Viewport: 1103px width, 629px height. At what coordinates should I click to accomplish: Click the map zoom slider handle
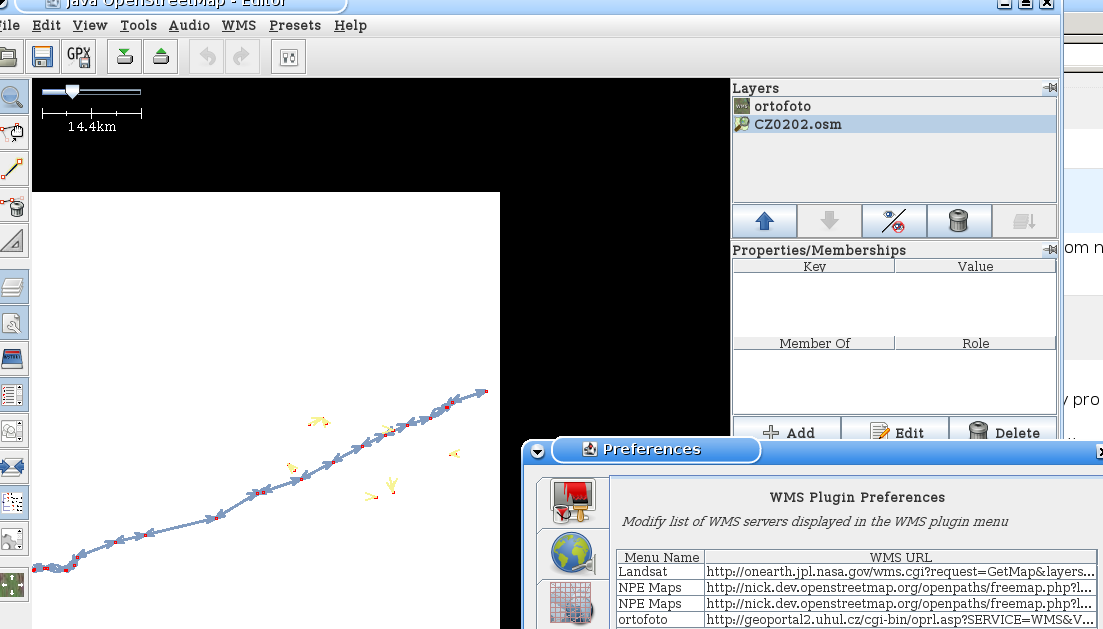(72, 91)
